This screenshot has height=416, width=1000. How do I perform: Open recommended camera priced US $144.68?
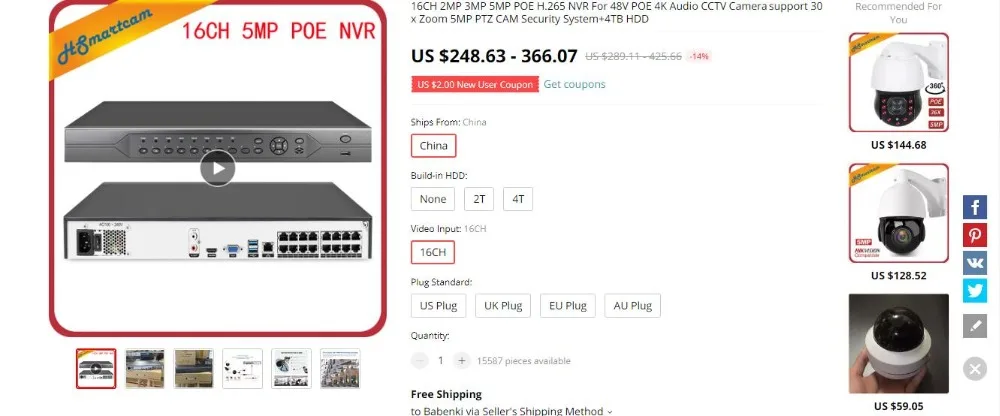click(x=899, y=82)
